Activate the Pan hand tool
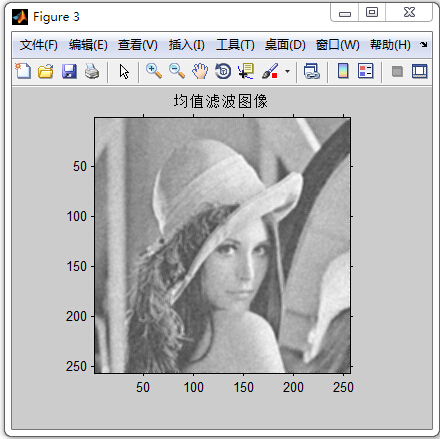This screenshot has width=440, height=439. click(x=200, y=71)
